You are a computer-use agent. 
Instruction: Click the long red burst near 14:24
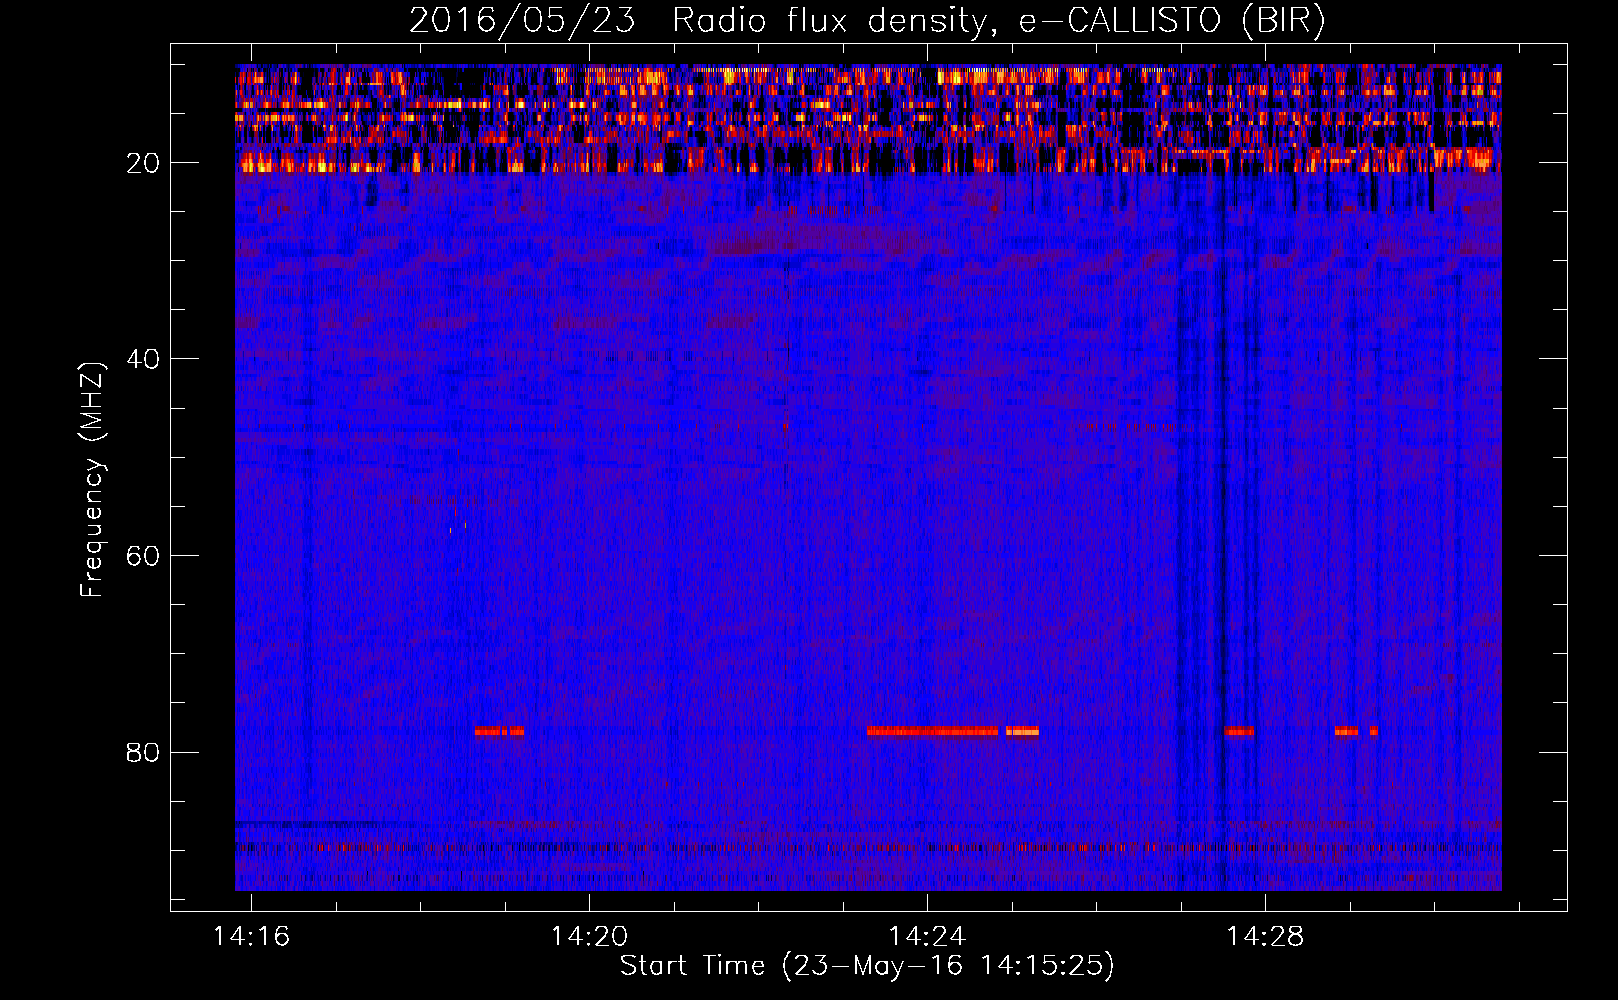932,731
